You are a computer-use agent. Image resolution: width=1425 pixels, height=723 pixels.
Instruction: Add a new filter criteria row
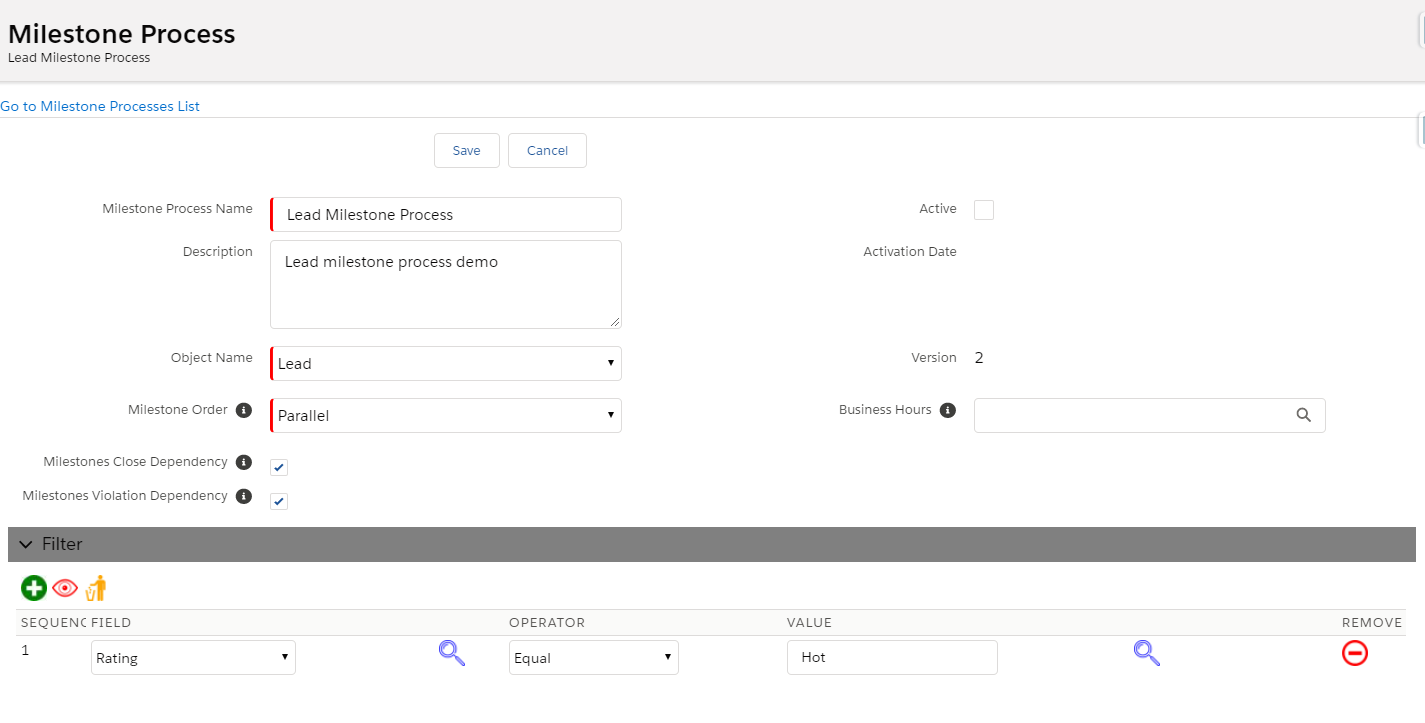(x=33, y=588)
